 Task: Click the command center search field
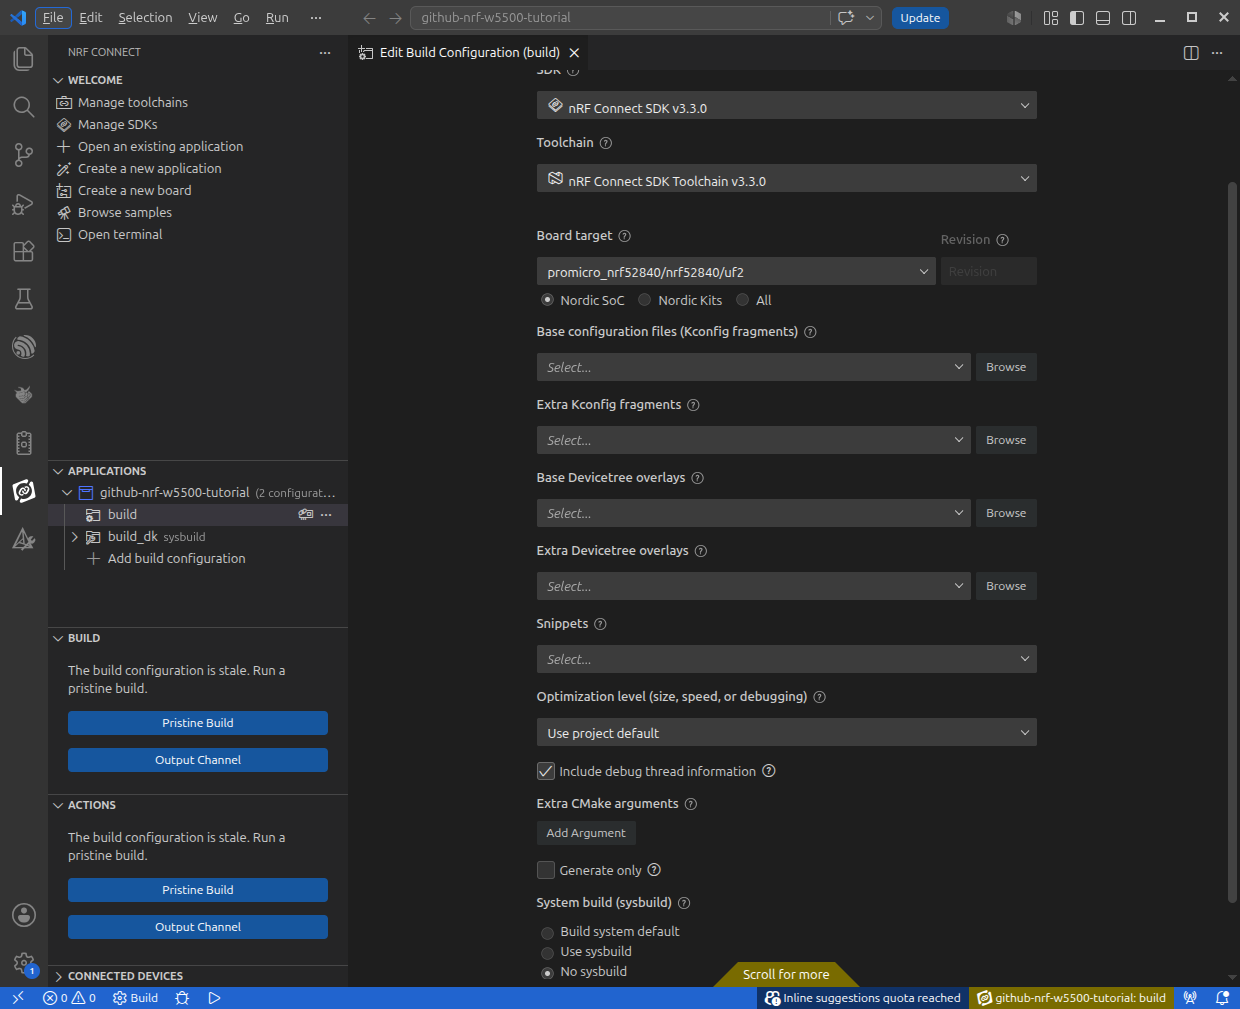point(620,18)
